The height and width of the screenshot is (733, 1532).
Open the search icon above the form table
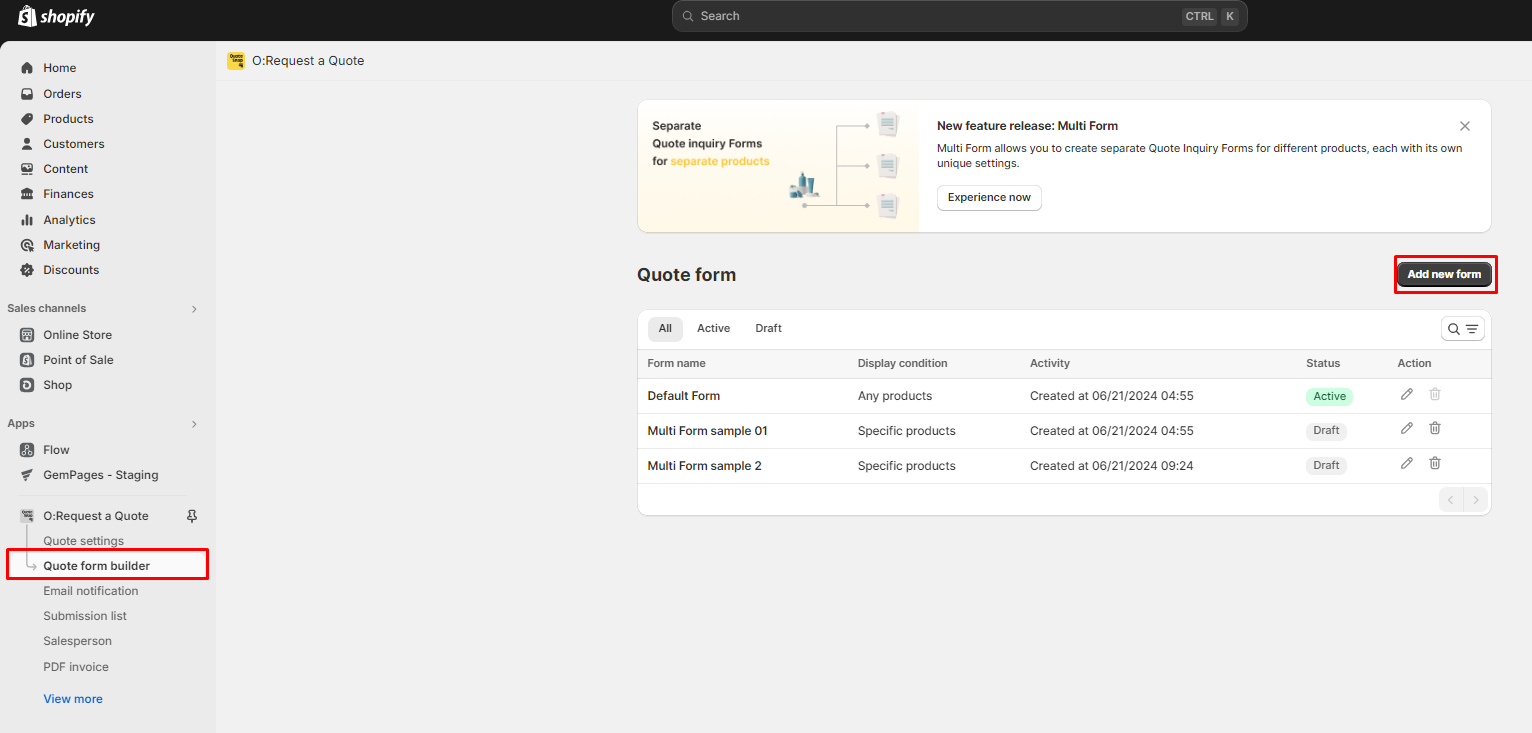point(1453,328)
